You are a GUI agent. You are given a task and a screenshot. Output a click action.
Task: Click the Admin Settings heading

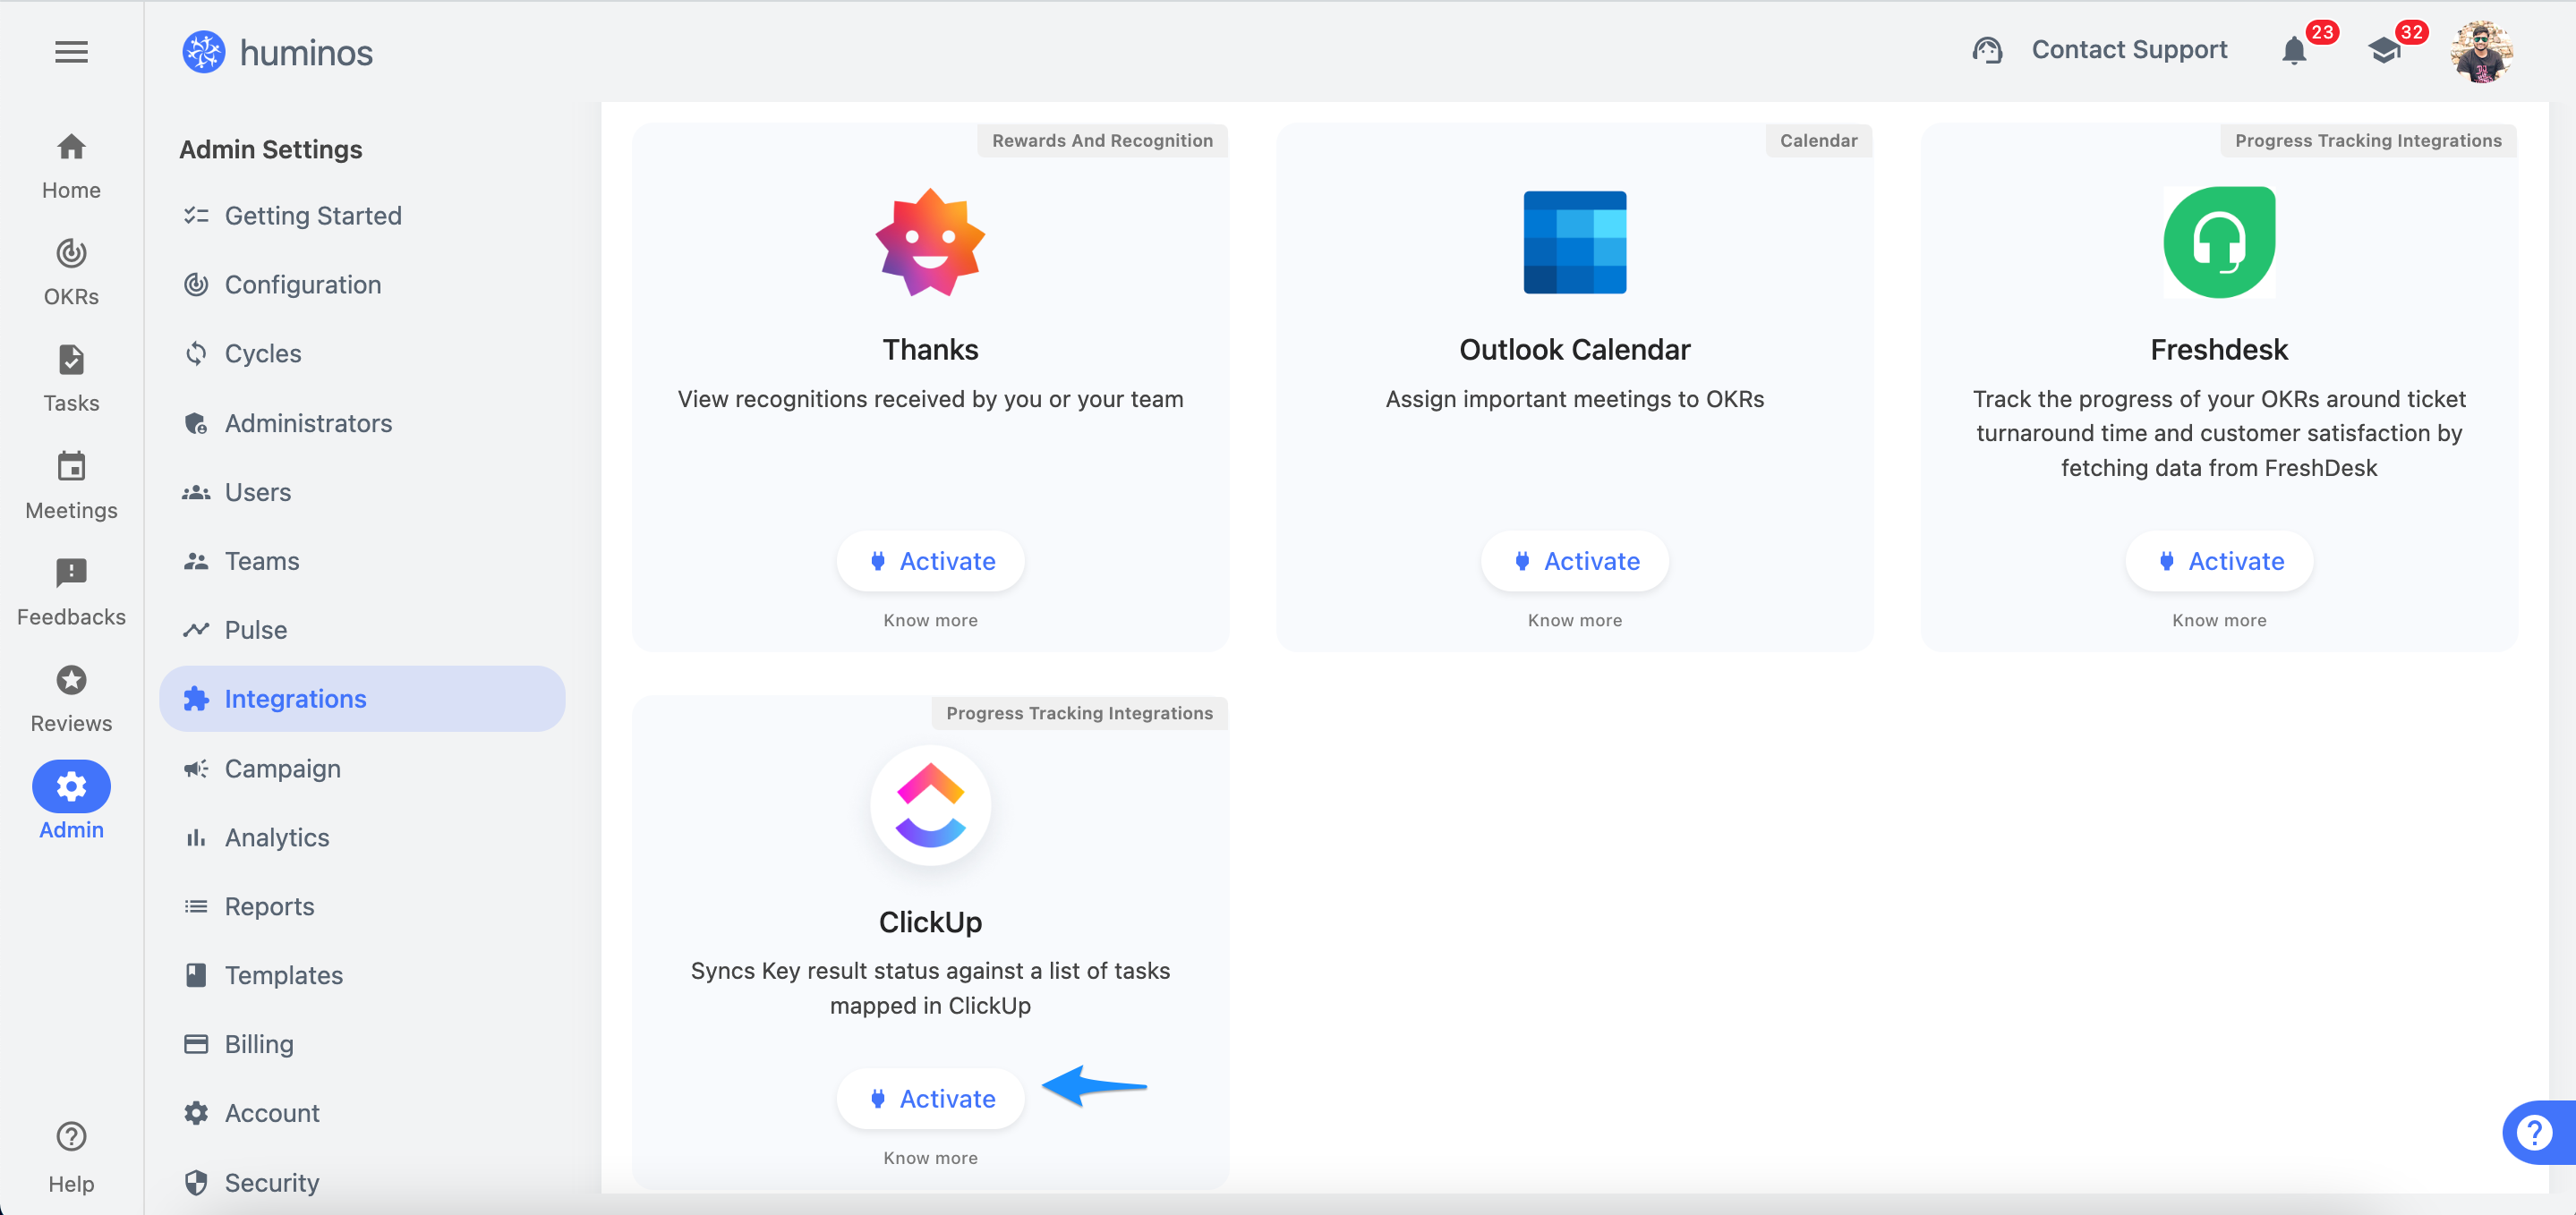(270, 149)
